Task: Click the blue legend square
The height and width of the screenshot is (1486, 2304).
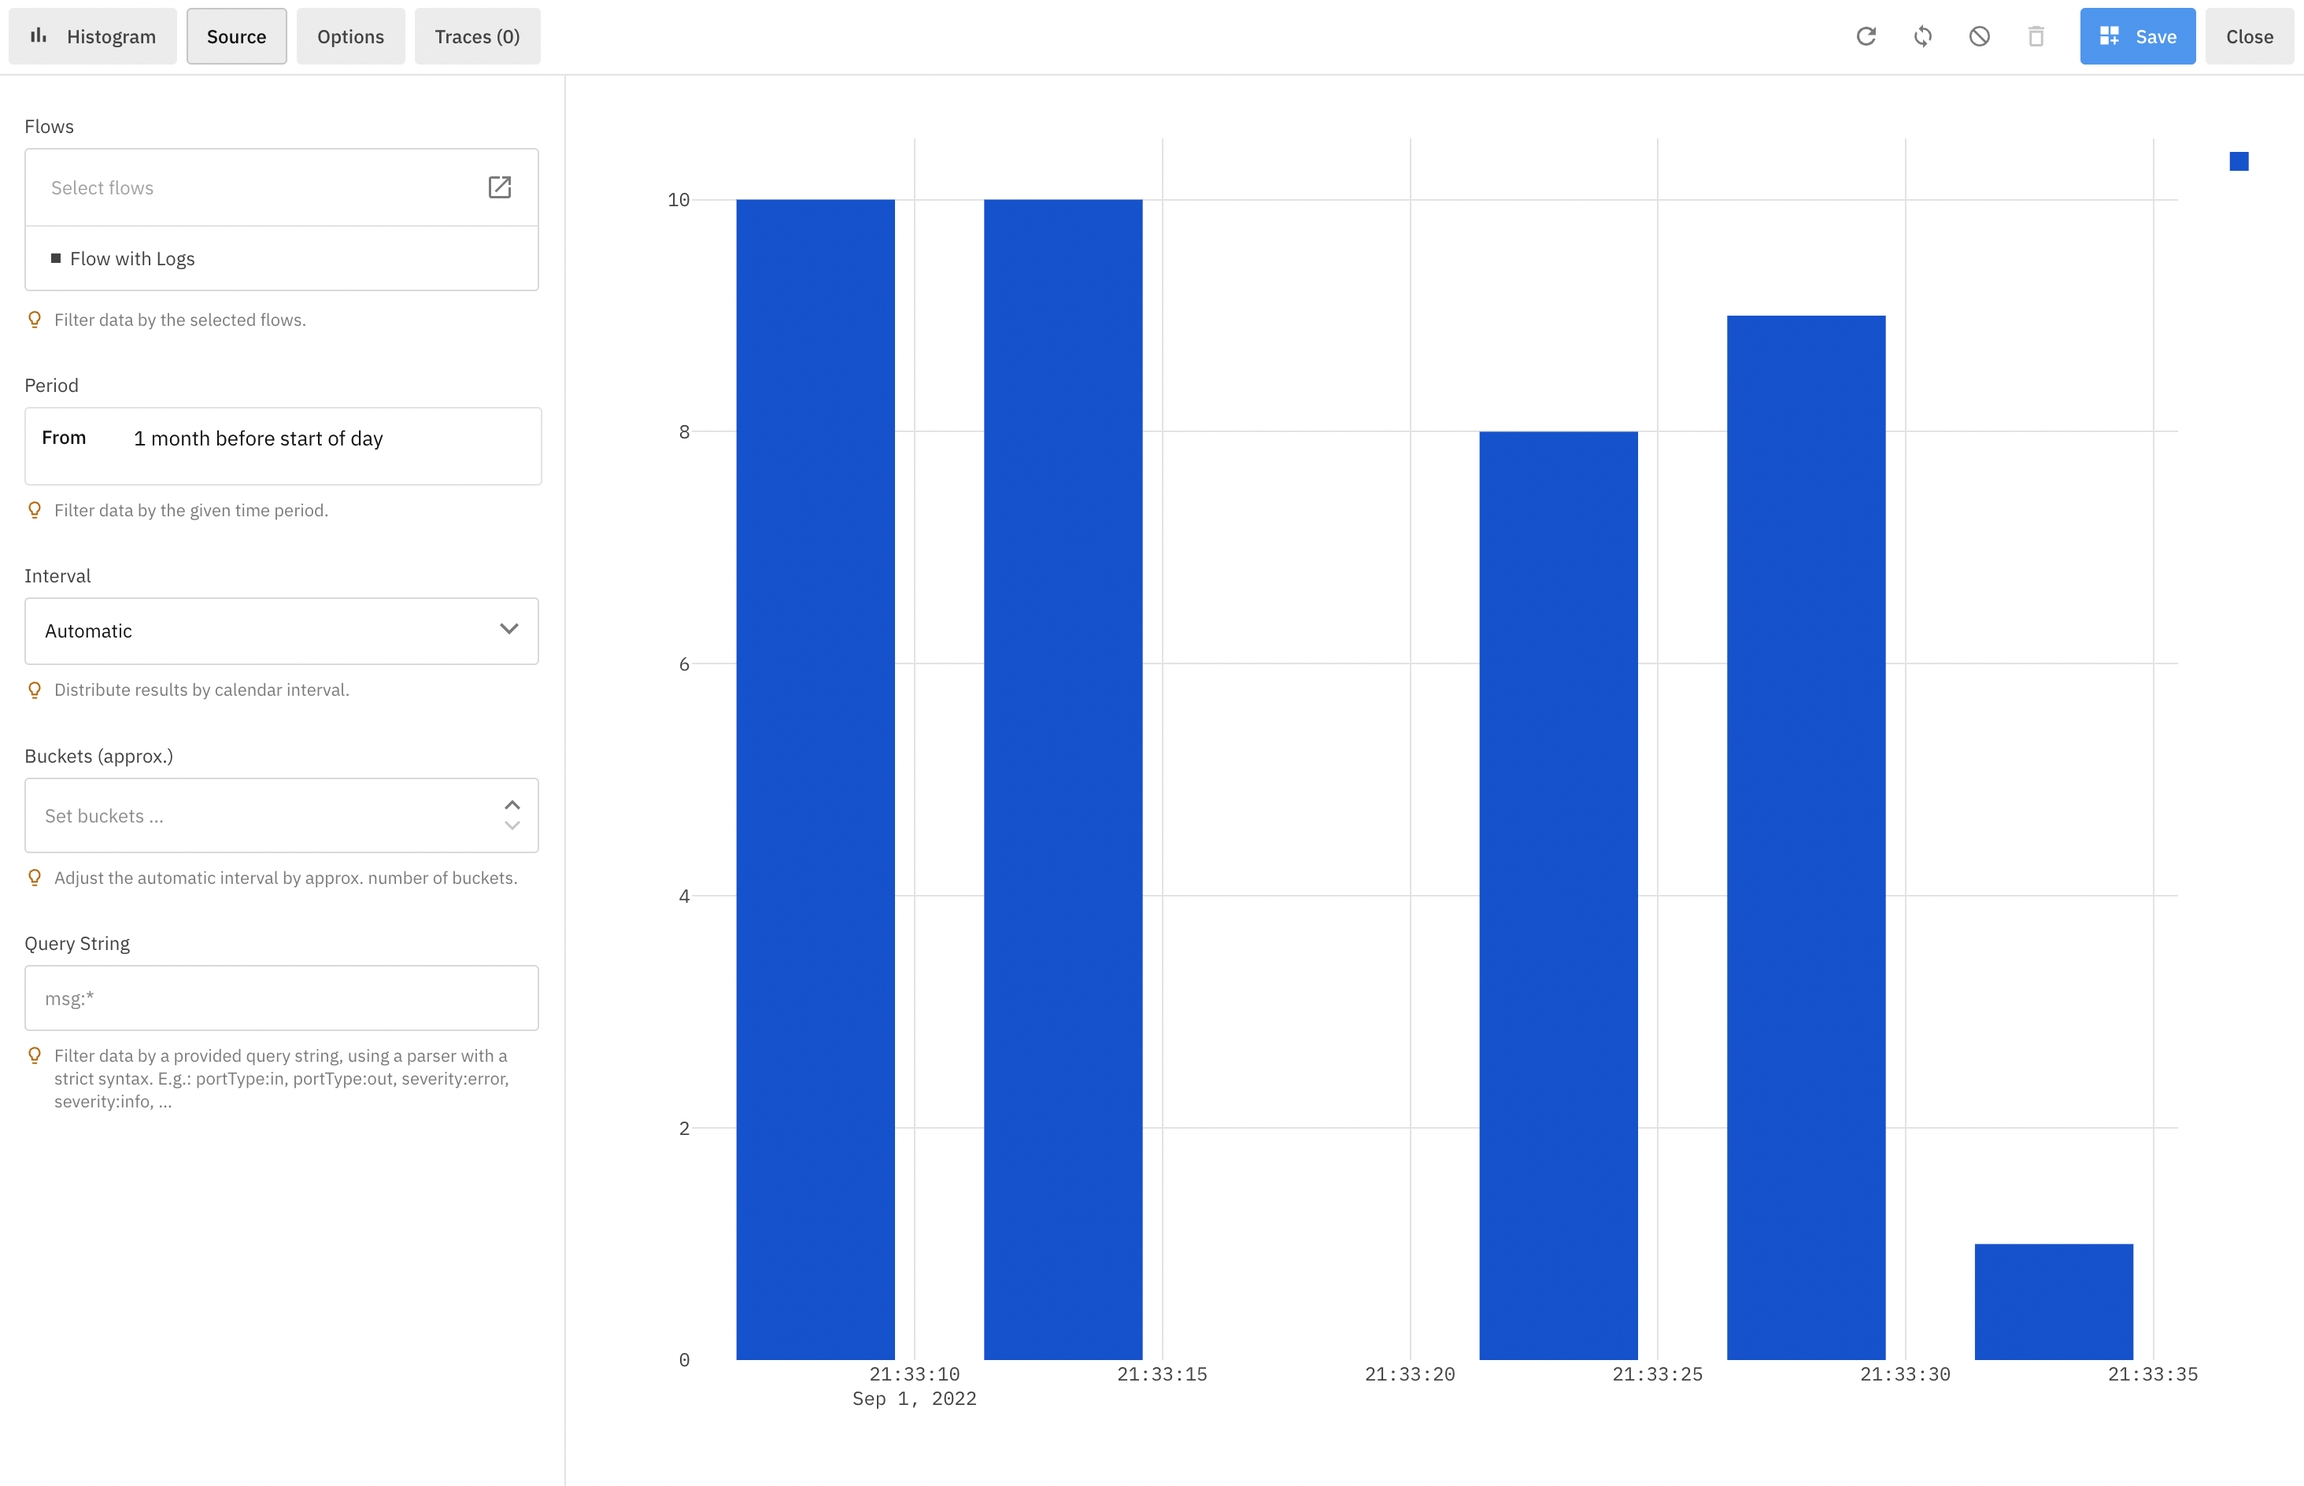Action: pos(2239,162)
